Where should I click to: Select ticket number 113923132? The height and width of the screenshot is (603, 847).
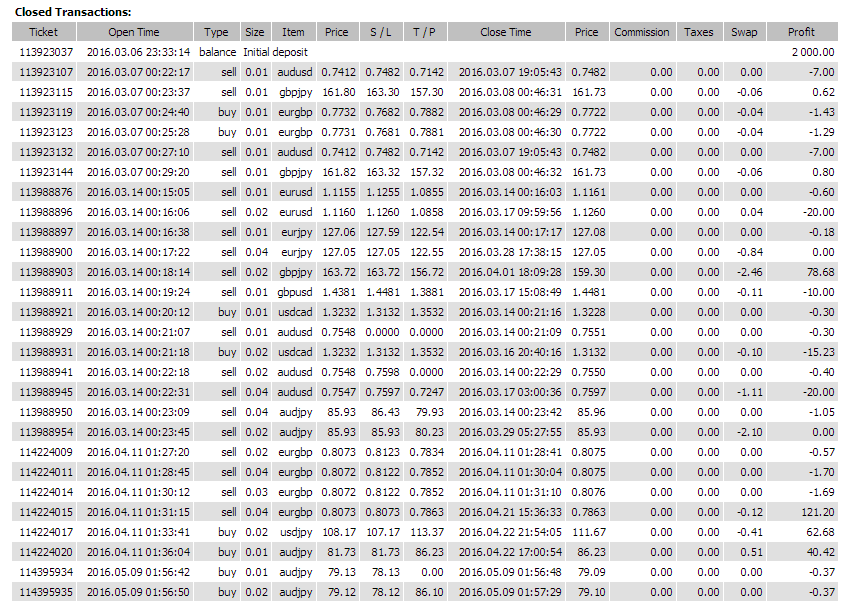coord(46,152)
